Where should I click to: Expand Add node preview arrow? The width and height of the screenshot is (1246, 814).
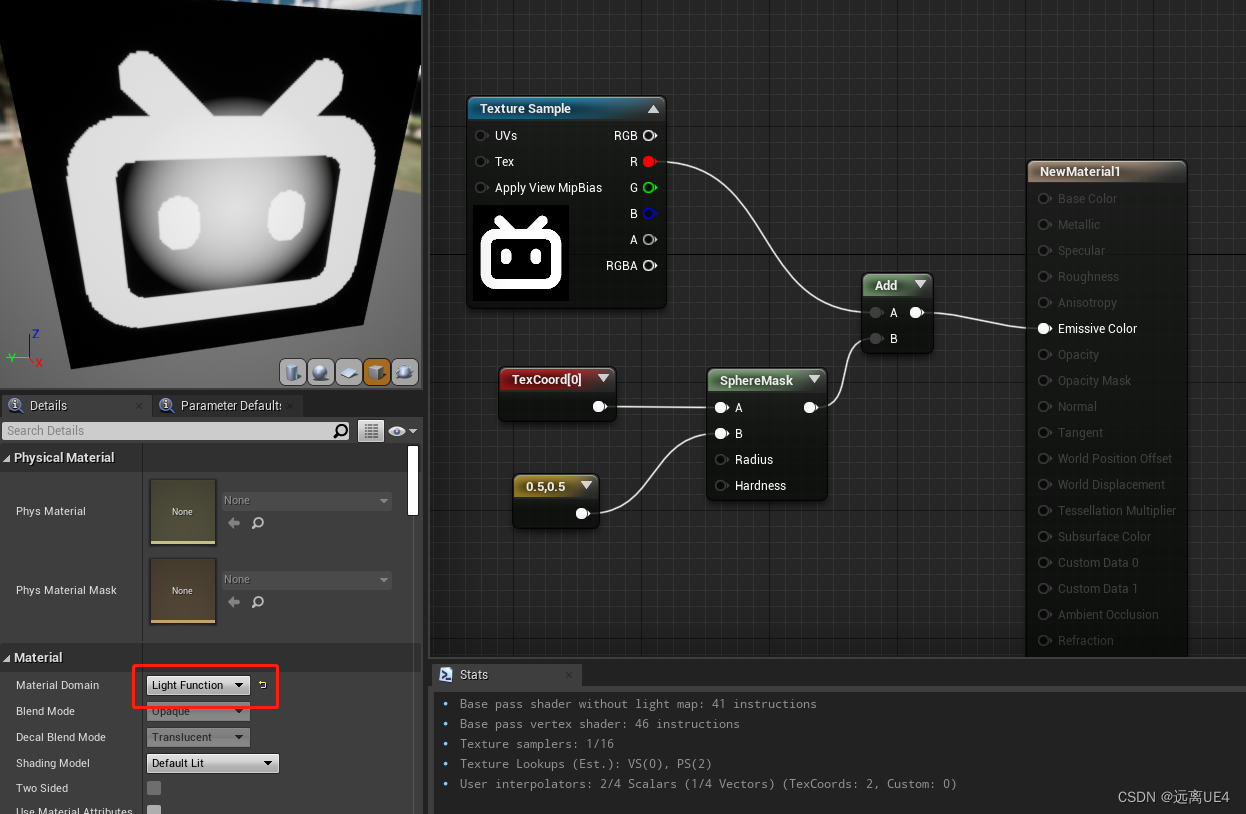(x=920, y=285)
